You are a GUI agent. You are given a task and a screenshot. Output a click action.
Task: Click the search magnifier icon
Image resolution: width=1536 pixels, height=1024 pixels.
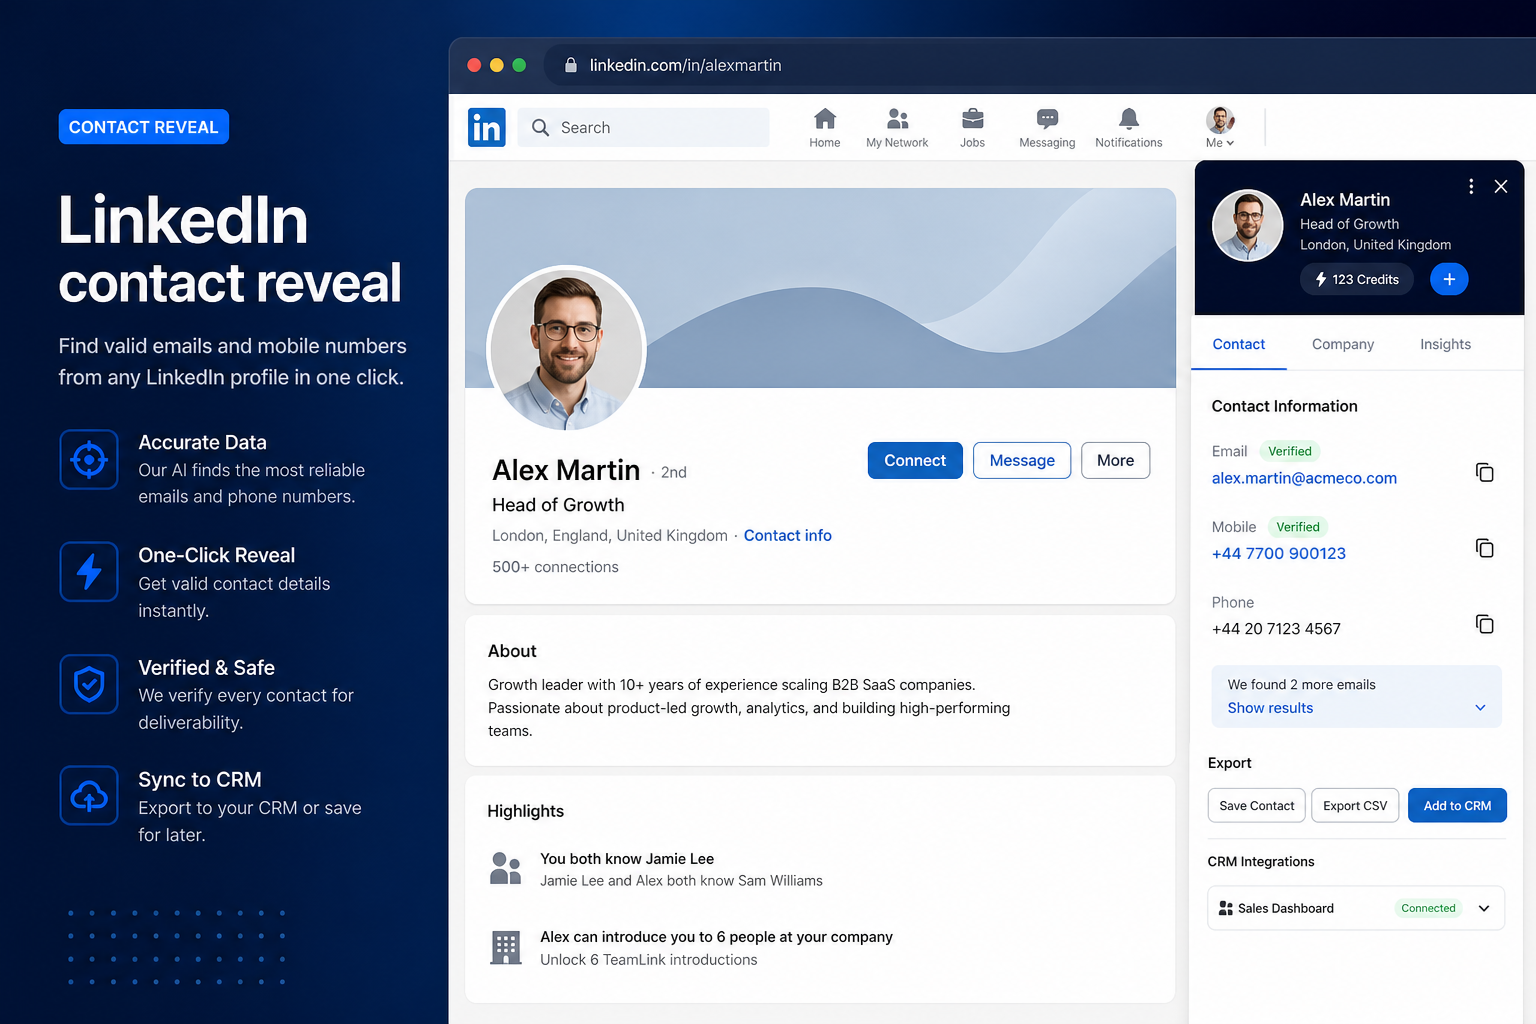540,127
